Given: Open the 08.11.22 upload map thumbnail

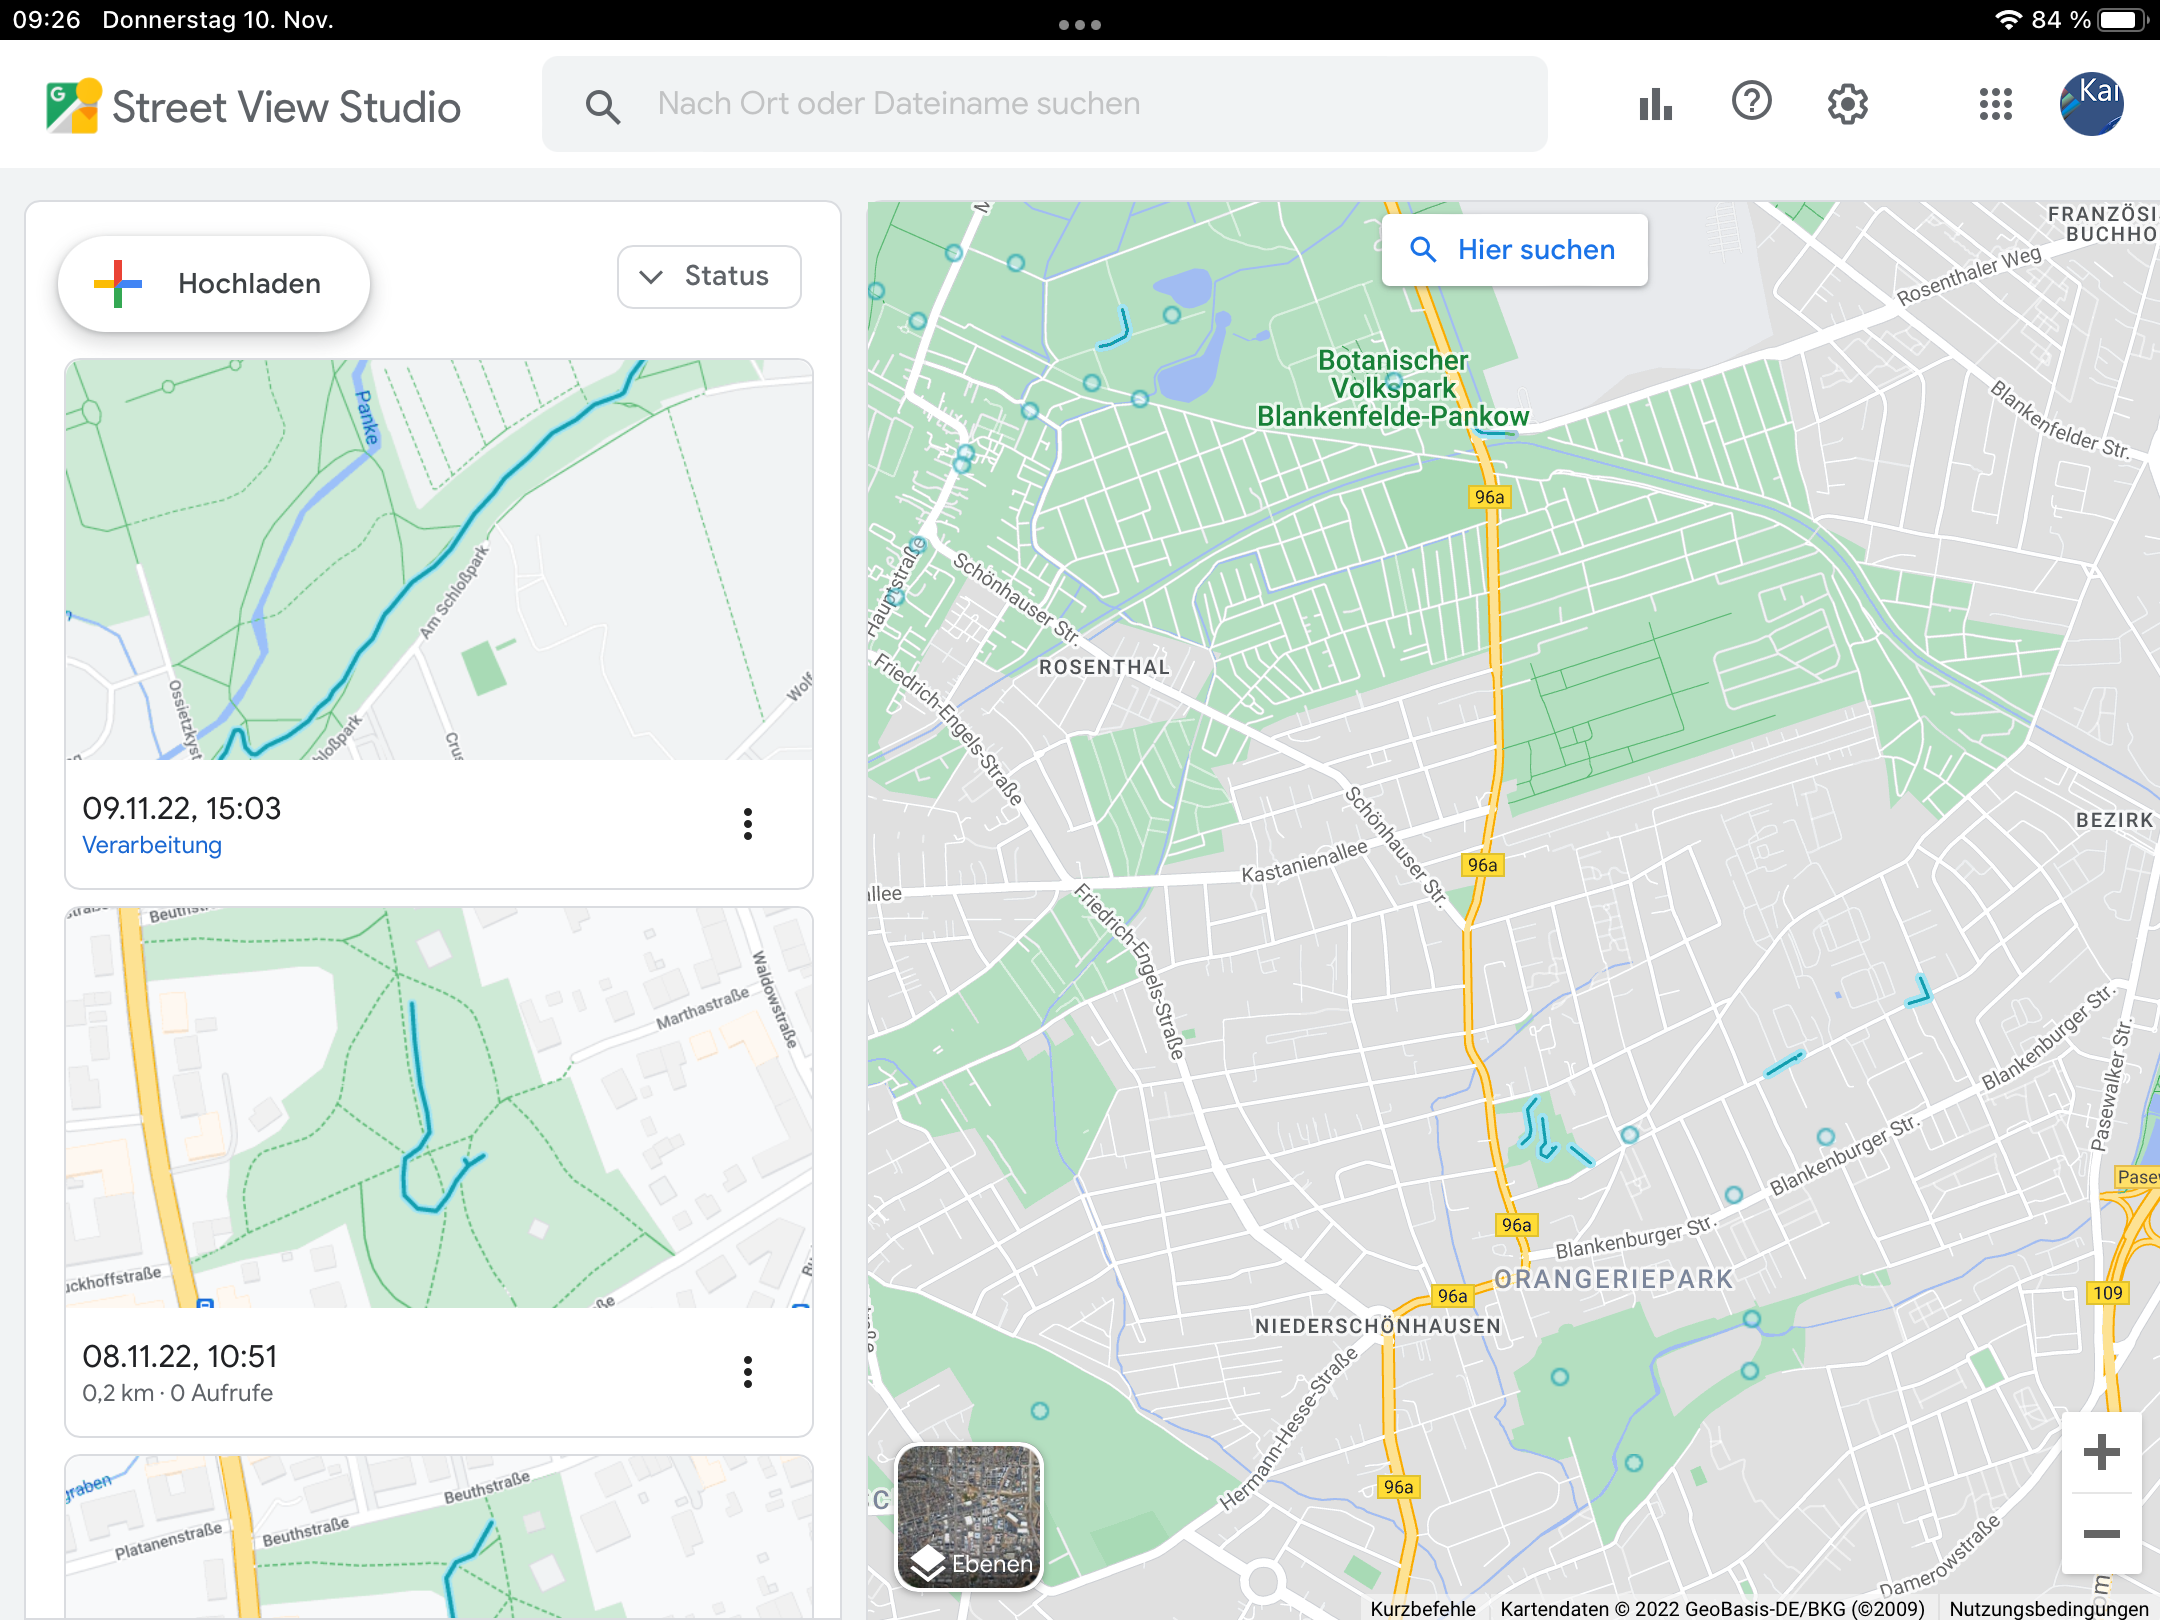Looking at the screenshot, I should click(439, 1108).
